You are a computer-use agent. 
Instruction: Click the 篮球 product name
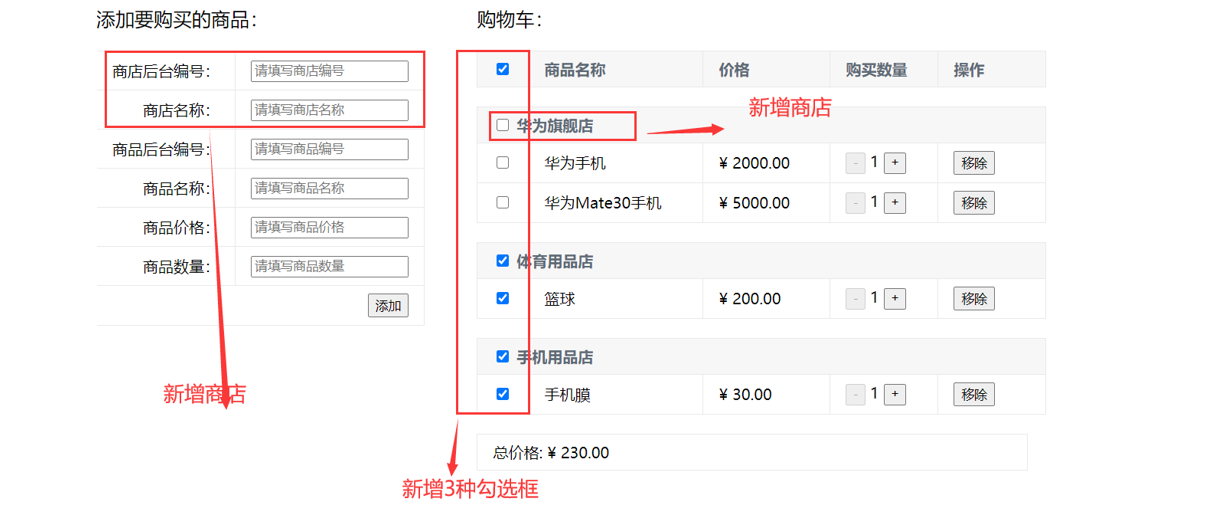click(x=560, y=299)
